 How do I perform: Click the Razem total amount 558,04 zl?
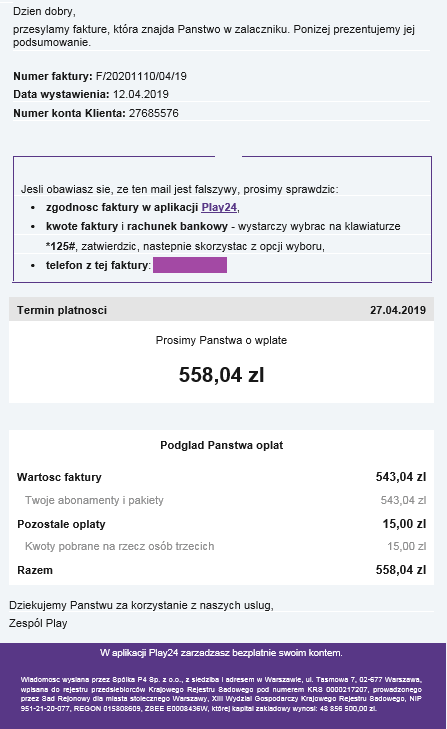click(x=400, y=570)
